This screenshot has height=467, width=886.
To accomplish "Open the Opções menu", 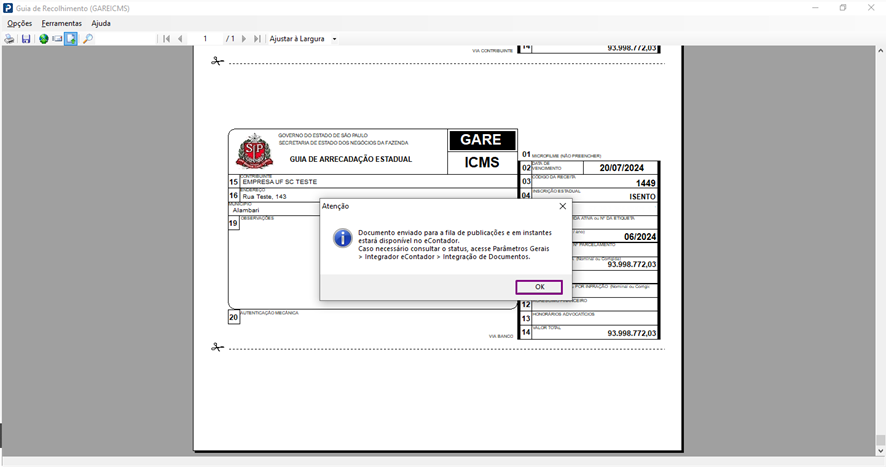I will pos(19,23).
